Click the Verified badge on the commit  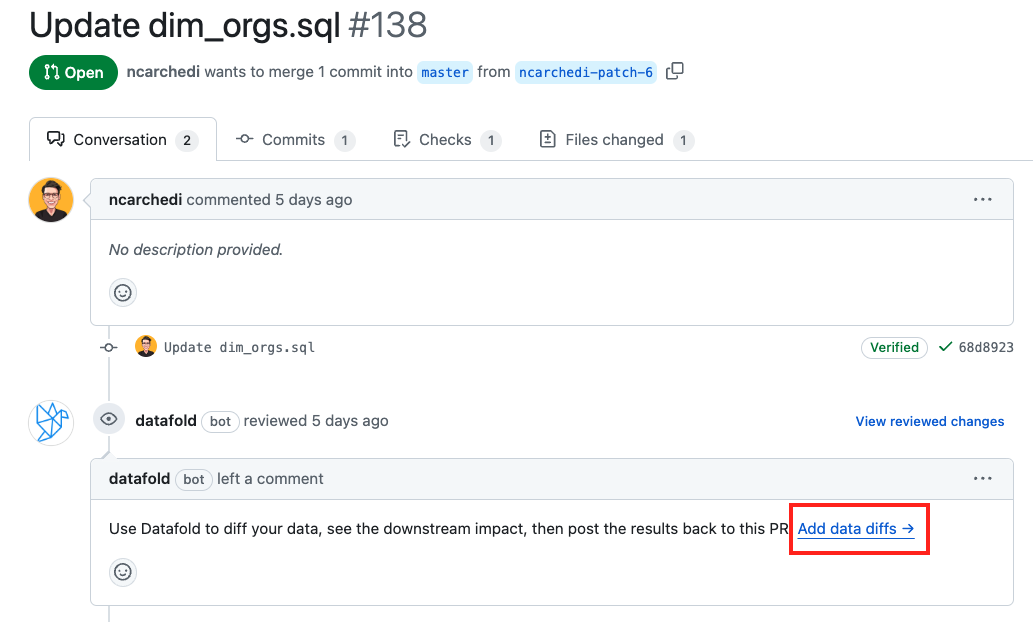coord(894,347)
